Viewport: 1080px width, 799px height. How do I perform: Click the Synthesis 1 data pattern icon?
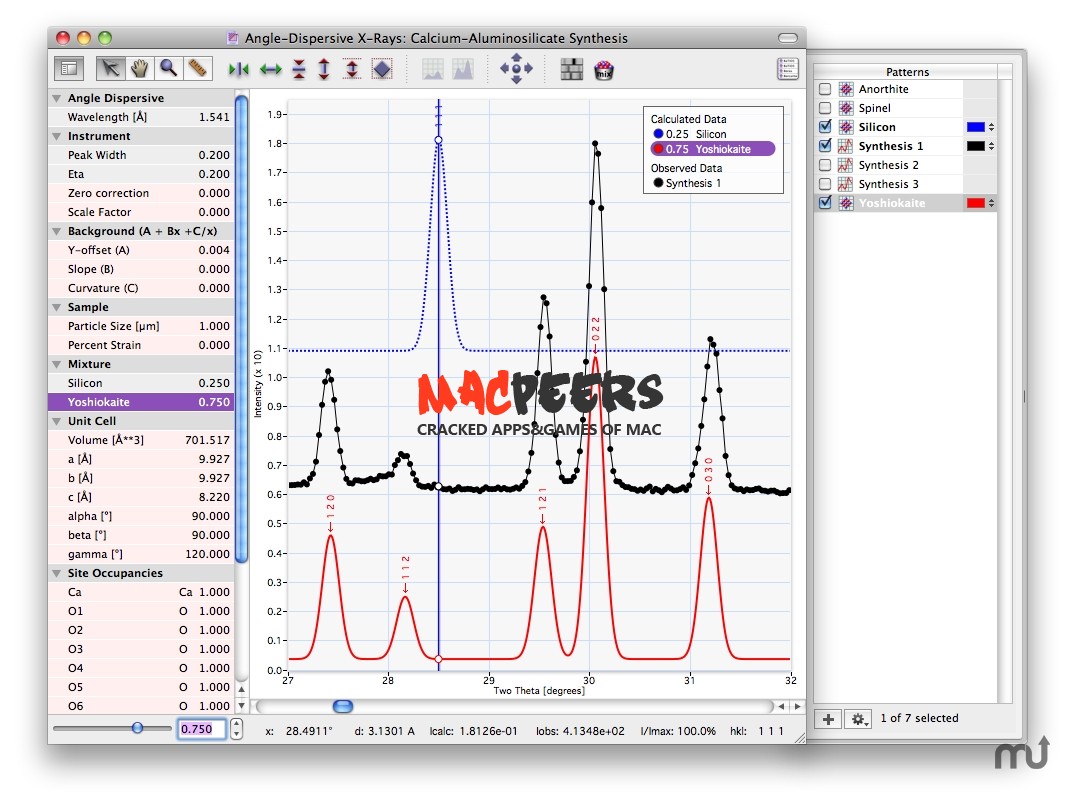click(846, 146)
